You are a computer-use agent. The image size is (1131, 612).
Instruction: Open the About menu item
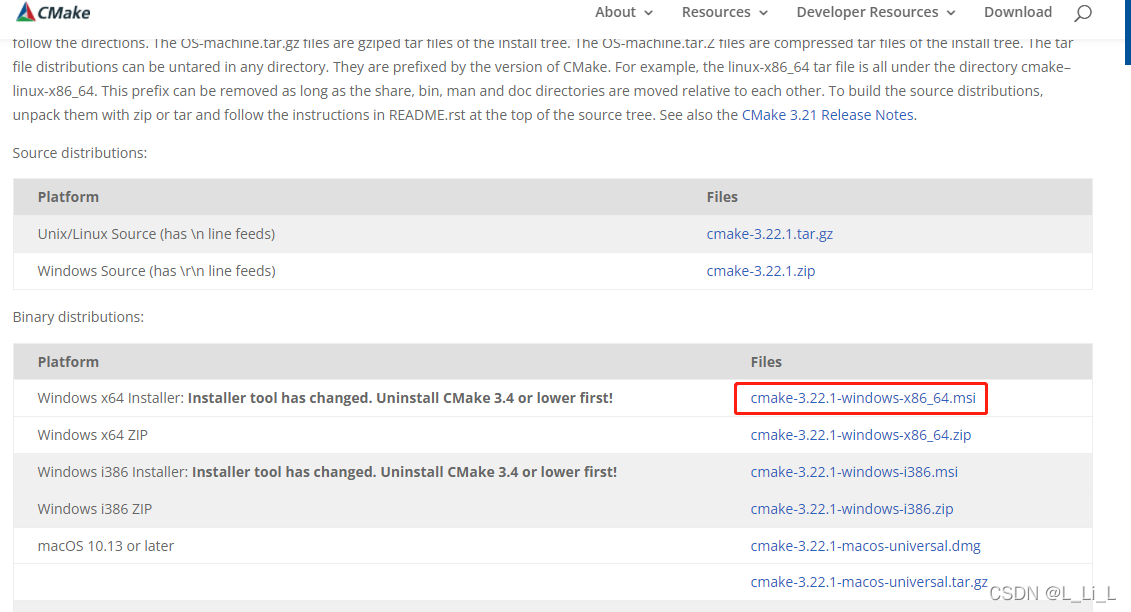[615, 12]
